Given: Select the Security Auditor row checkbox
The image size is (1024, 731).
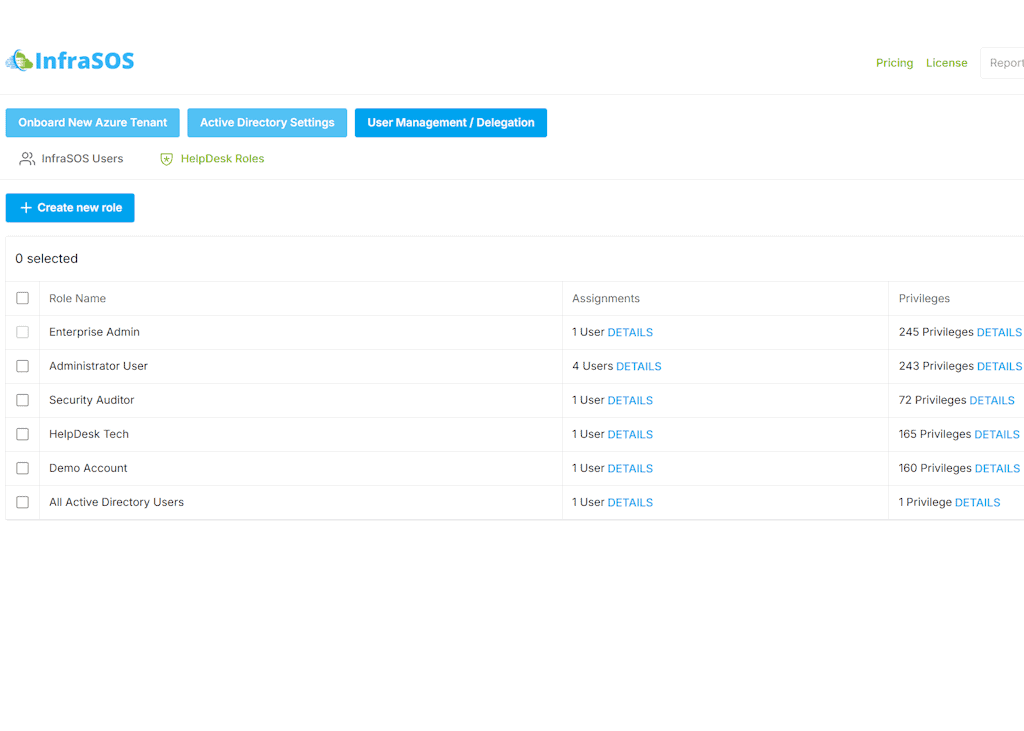Looking at the screenshot, I should point(23,400).
